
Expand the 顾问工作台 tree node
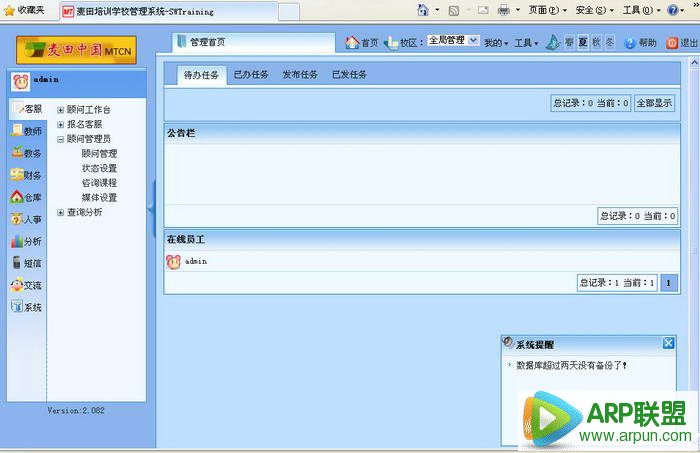(x=61, y=110)
